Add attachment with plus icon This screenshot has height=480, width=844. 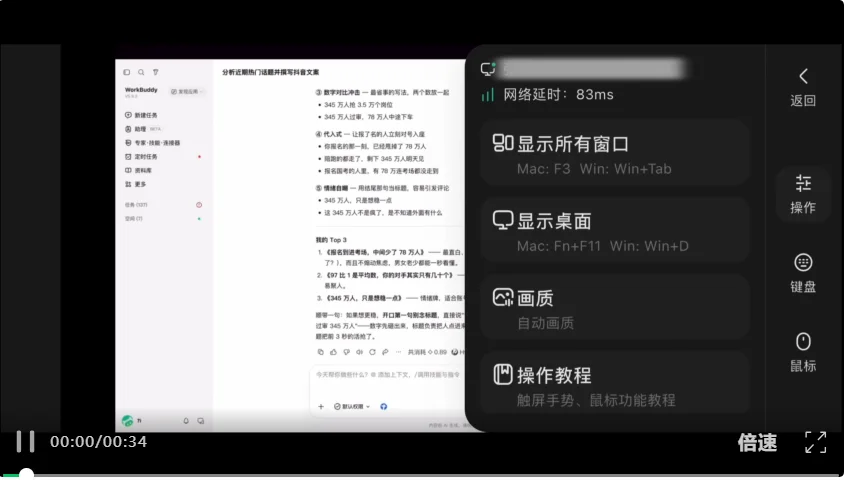pyautogui.click(x=321, y=406)
